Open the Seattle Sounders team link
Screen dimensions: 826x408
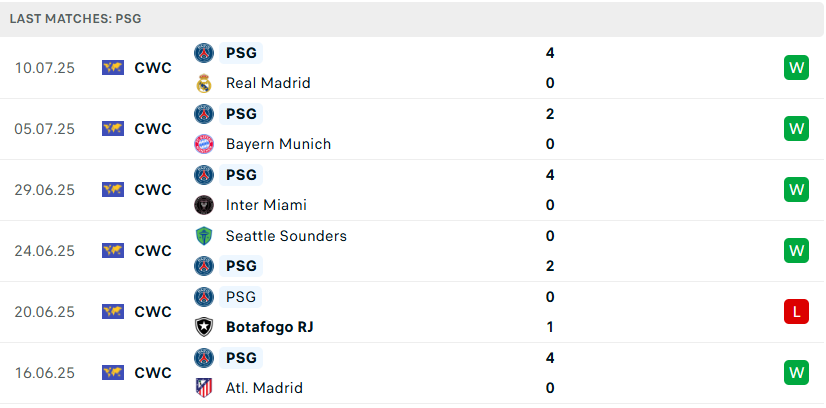(x=286, y=236)
